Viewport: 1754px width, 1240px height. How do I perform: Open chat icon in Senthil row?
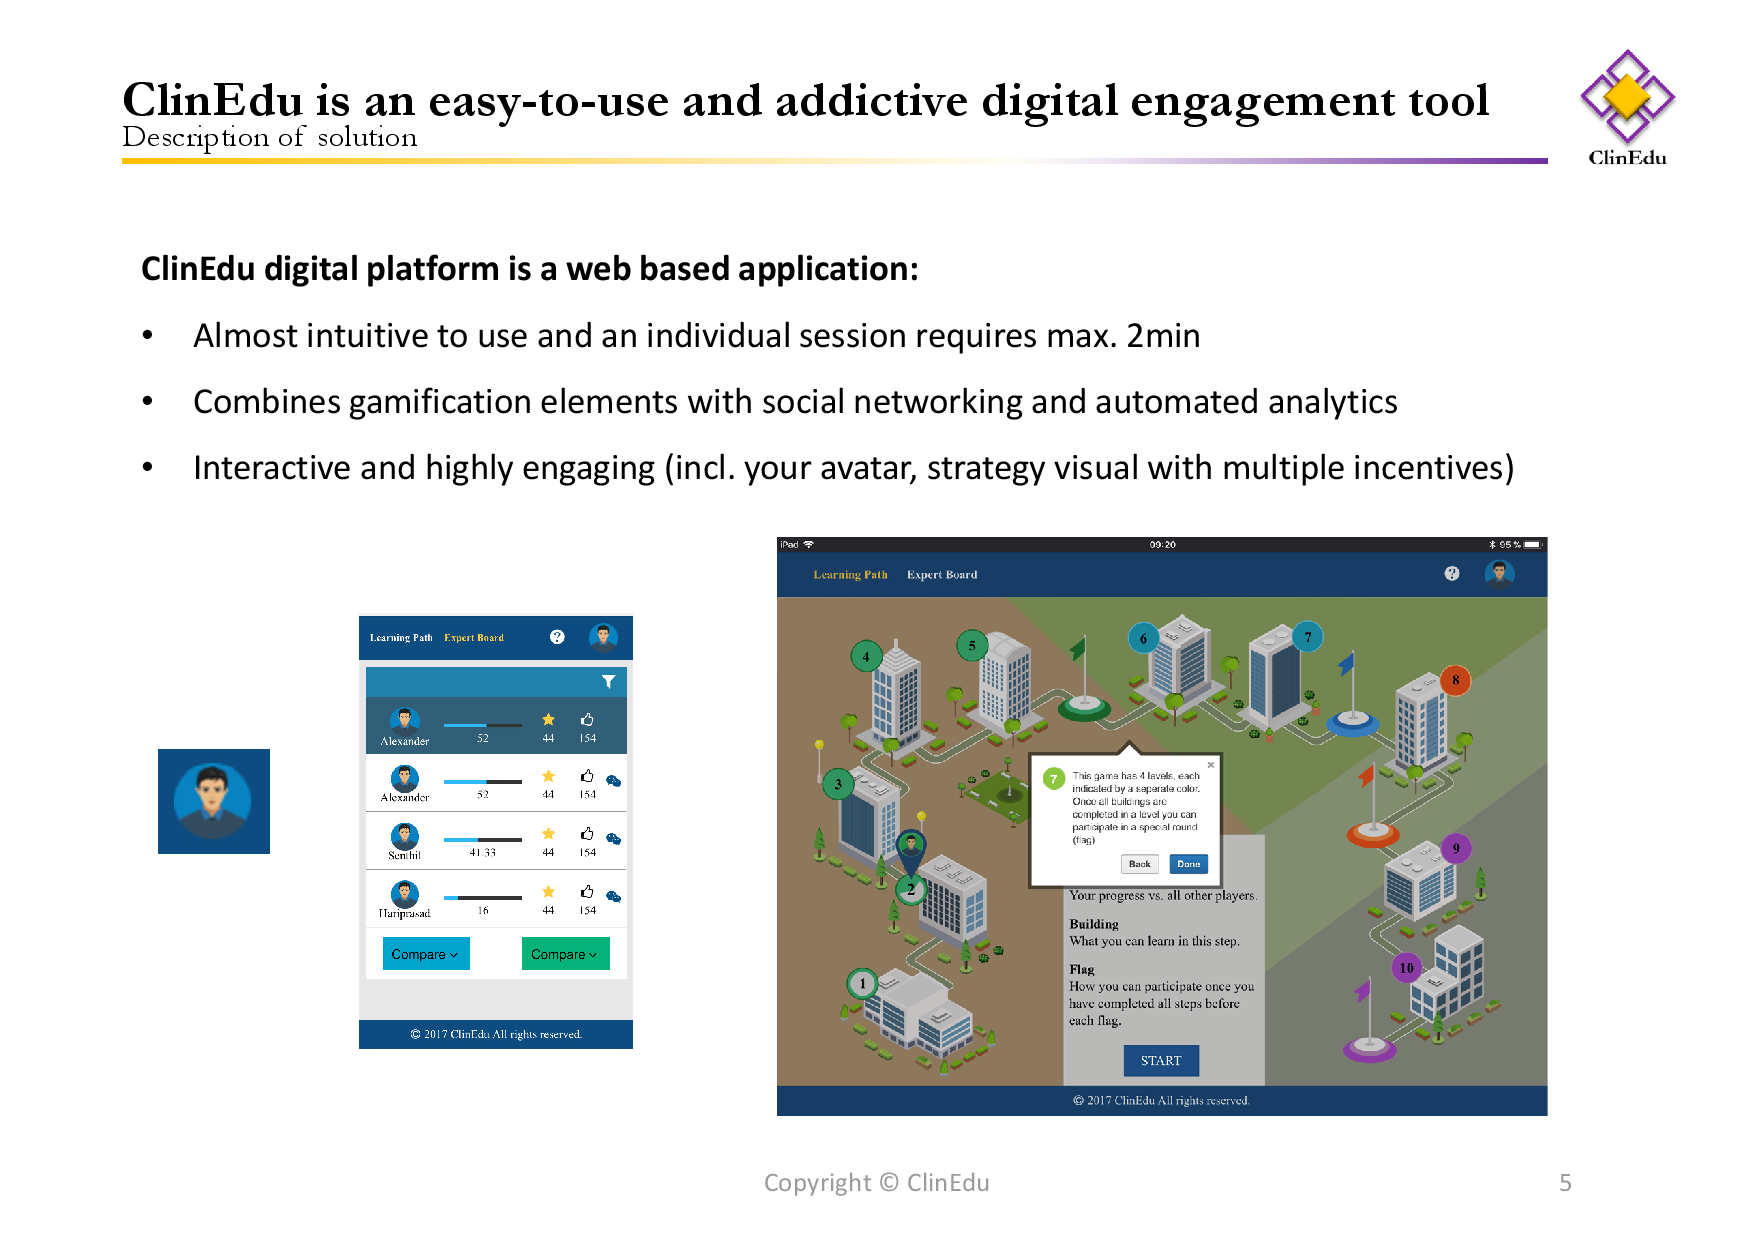[614, 839]
